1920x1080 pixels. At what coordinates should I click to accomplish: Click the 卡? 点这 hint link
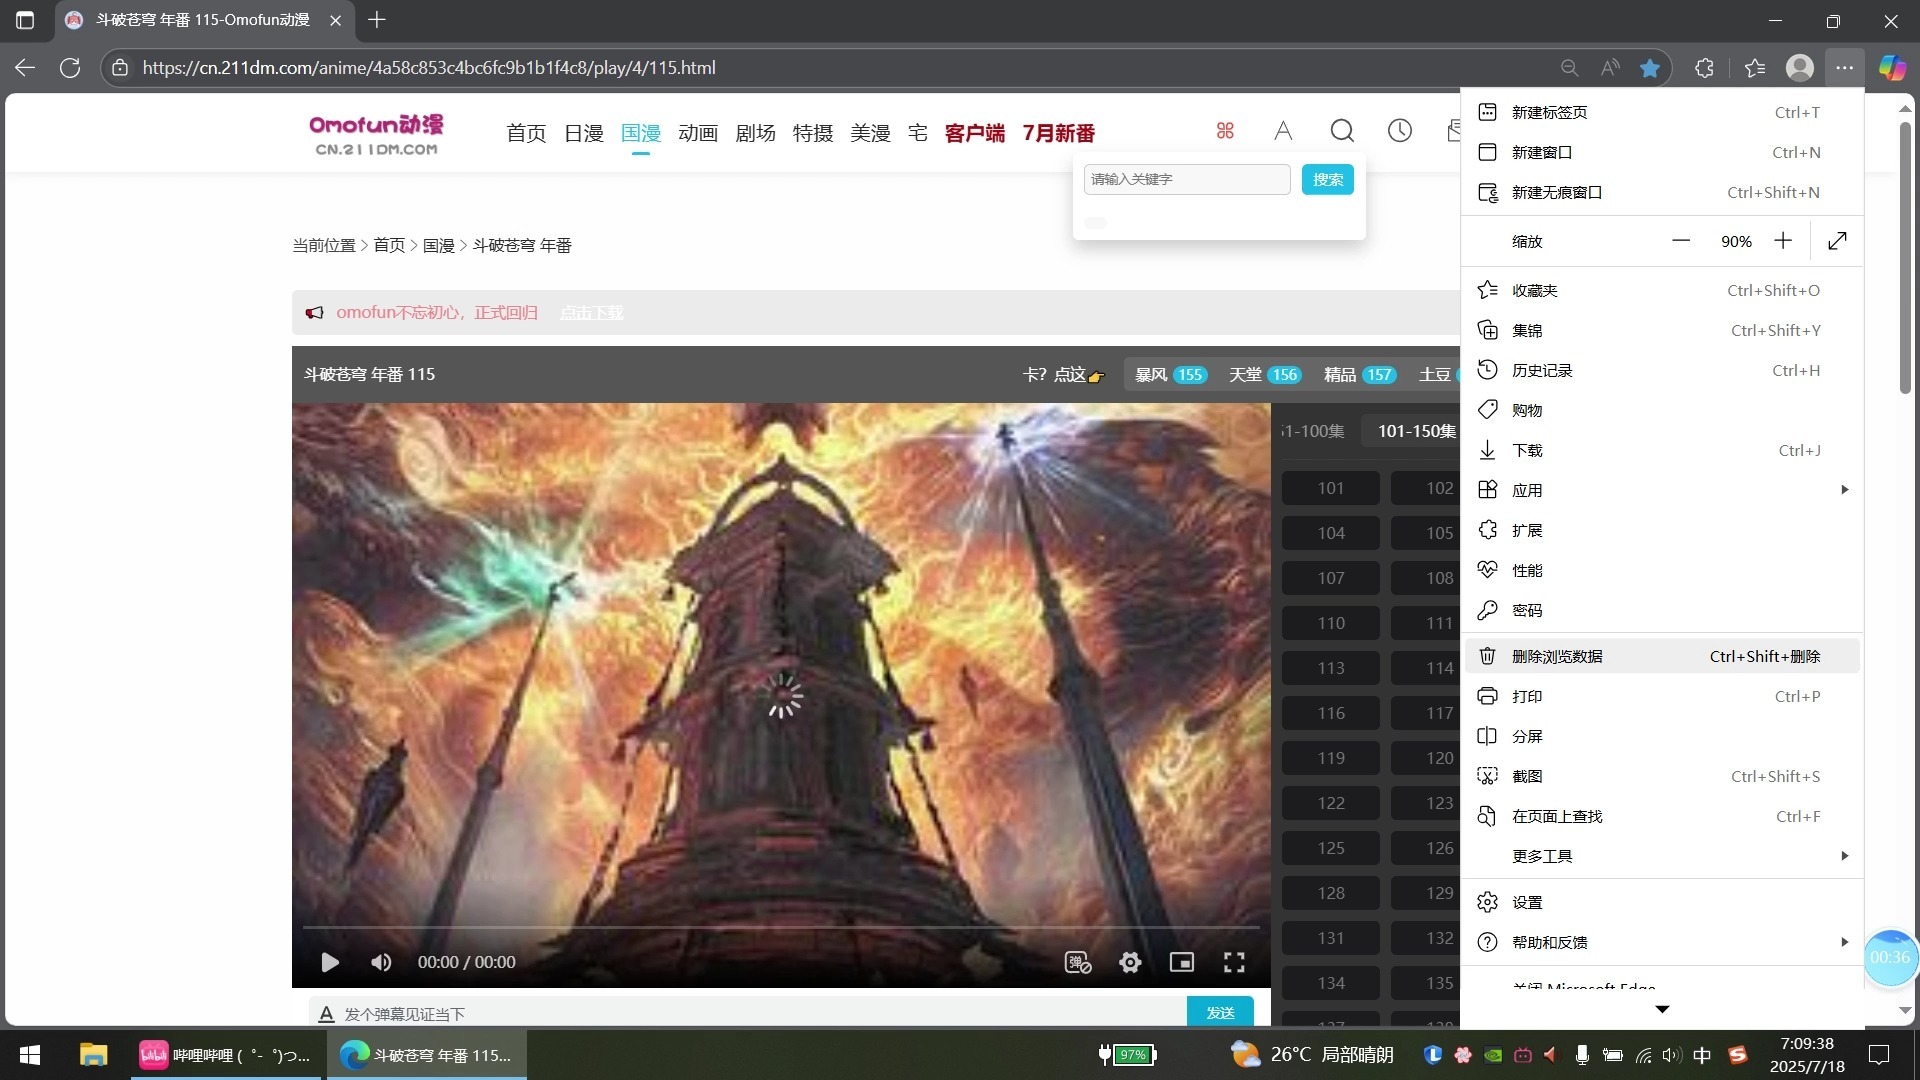tap(1064, 375)
